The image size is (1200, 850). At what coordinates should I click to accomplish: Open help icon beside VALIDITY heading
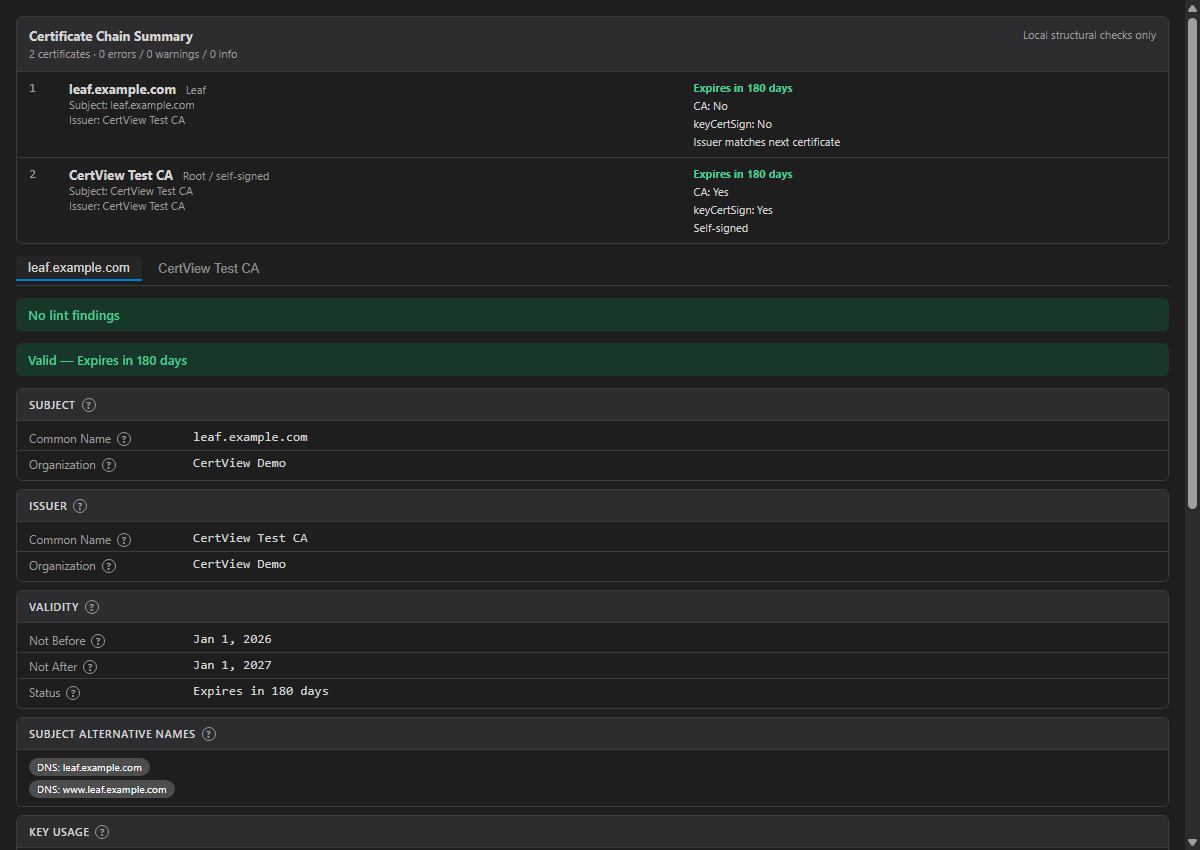pyautogui.click(x=92, y=607)
